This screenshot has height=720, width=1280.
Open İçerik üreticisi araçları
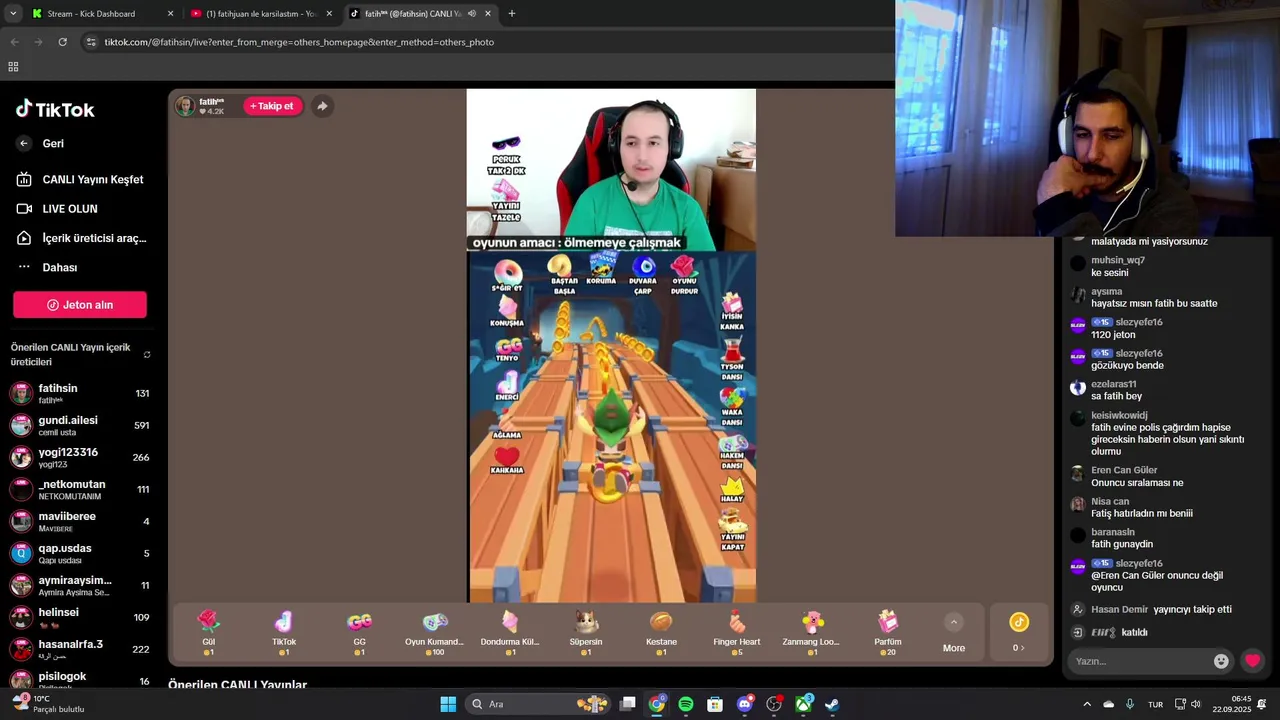coord(80,238)
